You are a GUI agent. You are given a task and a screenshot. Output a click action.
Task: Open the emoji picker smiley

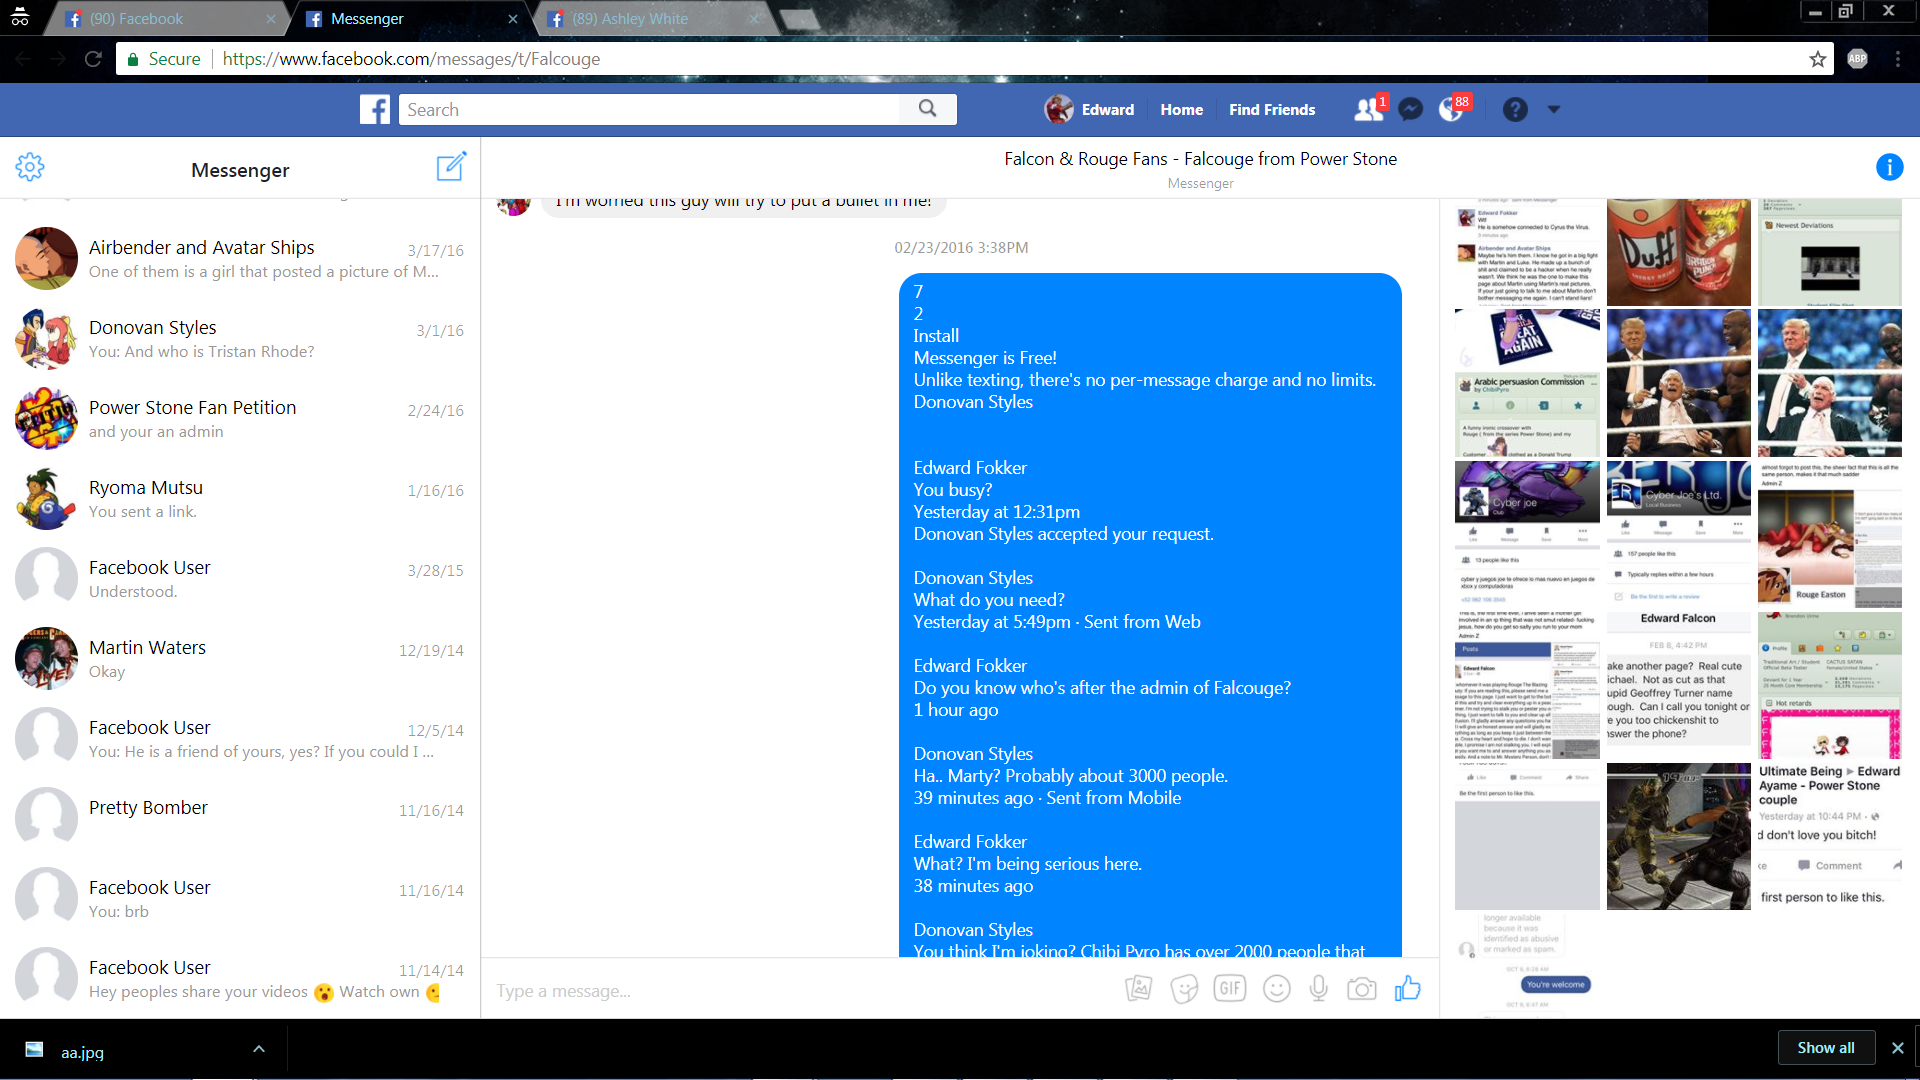tap(1276, 989)
